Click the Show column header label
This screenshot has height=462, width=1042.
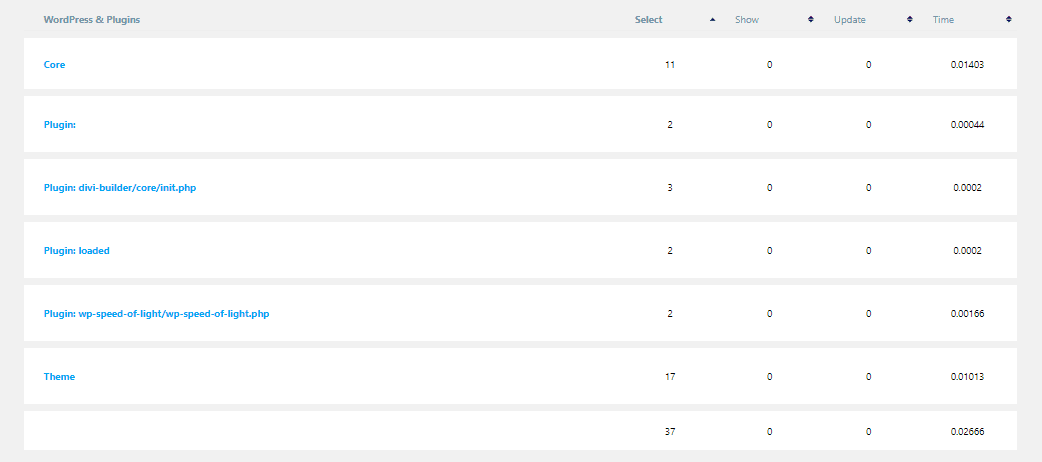747,20
